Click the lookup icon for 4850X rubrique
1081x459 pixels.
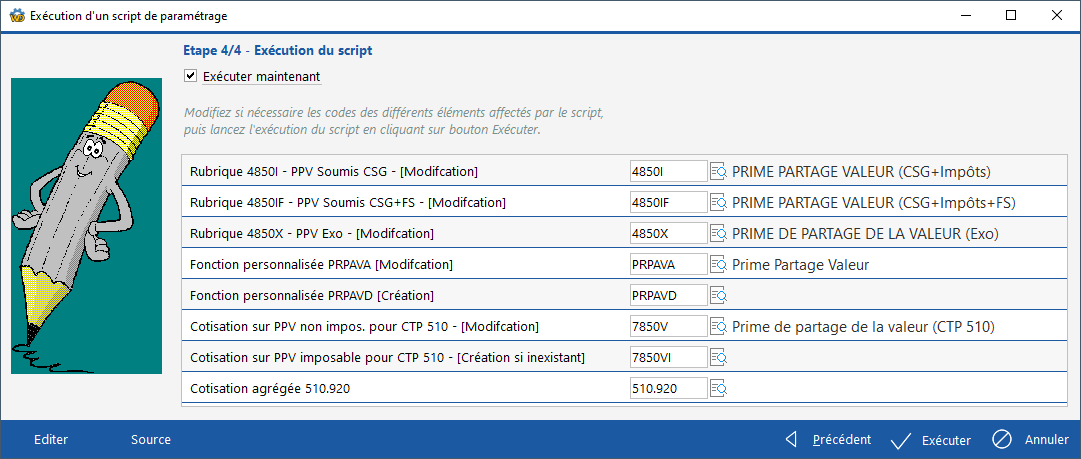718,233
